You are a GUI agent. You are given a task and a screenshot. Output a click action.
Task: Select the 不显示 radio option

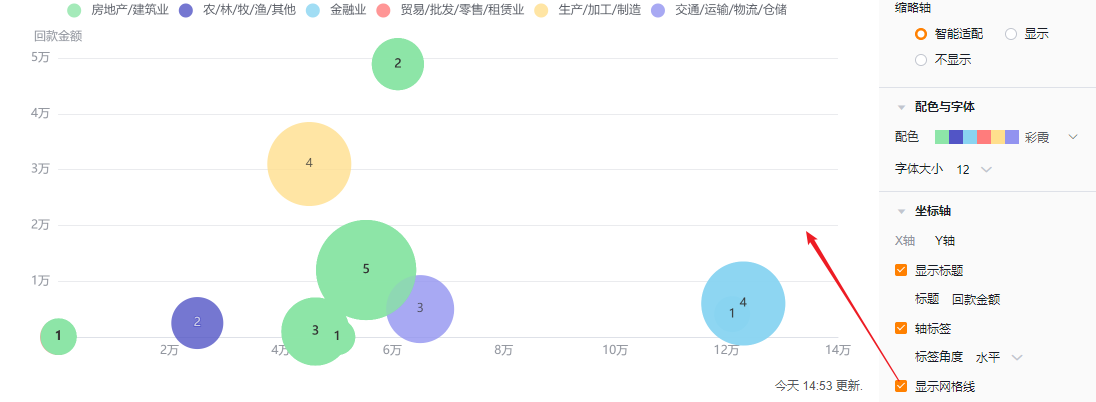pos(921,60)
